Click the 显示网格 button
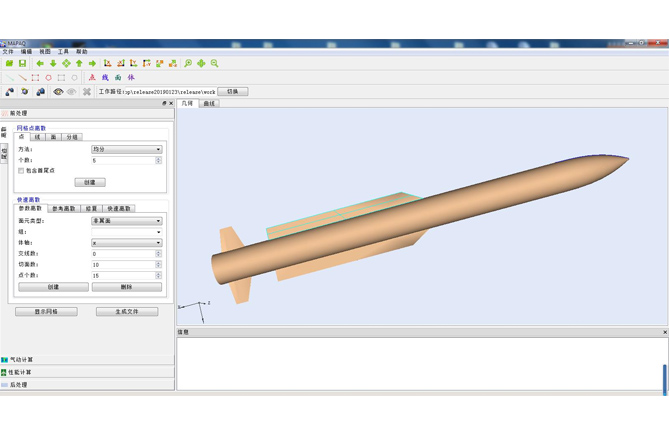Screen dimensions: 669x445 [x=46, y=312]
